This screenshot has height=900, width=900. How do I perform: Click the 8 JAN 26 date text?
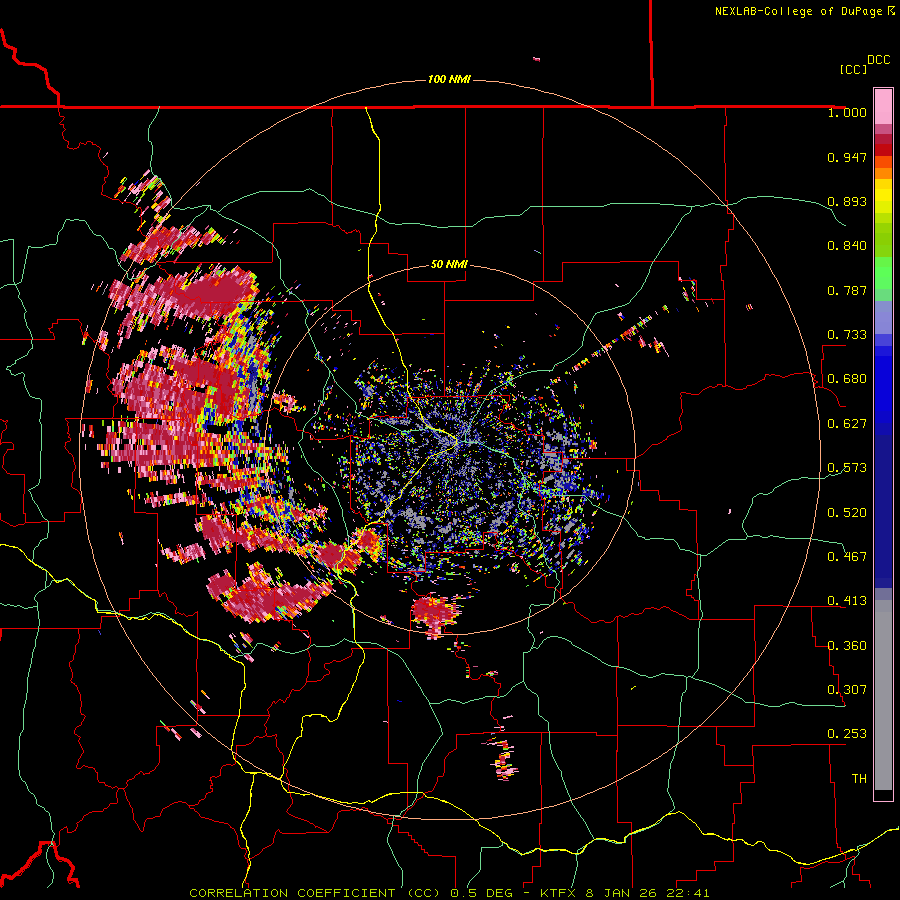tap(622, 893)
